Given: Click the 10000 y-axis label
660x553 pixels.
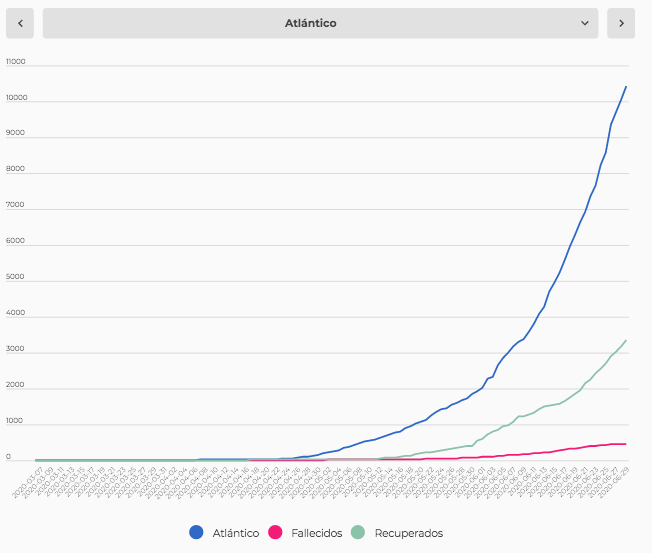Looking at the screenshot, I should (x=16, y=98).
